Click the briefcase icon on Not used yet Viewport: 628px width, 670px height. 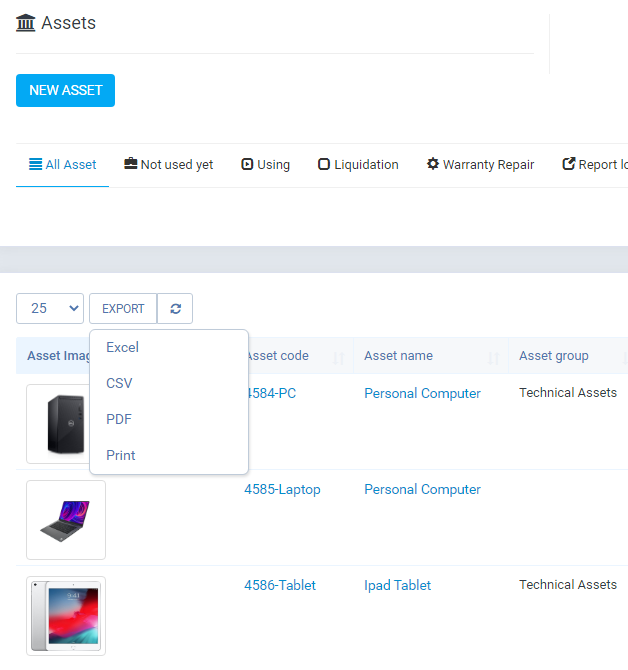[x=130, y=164]
